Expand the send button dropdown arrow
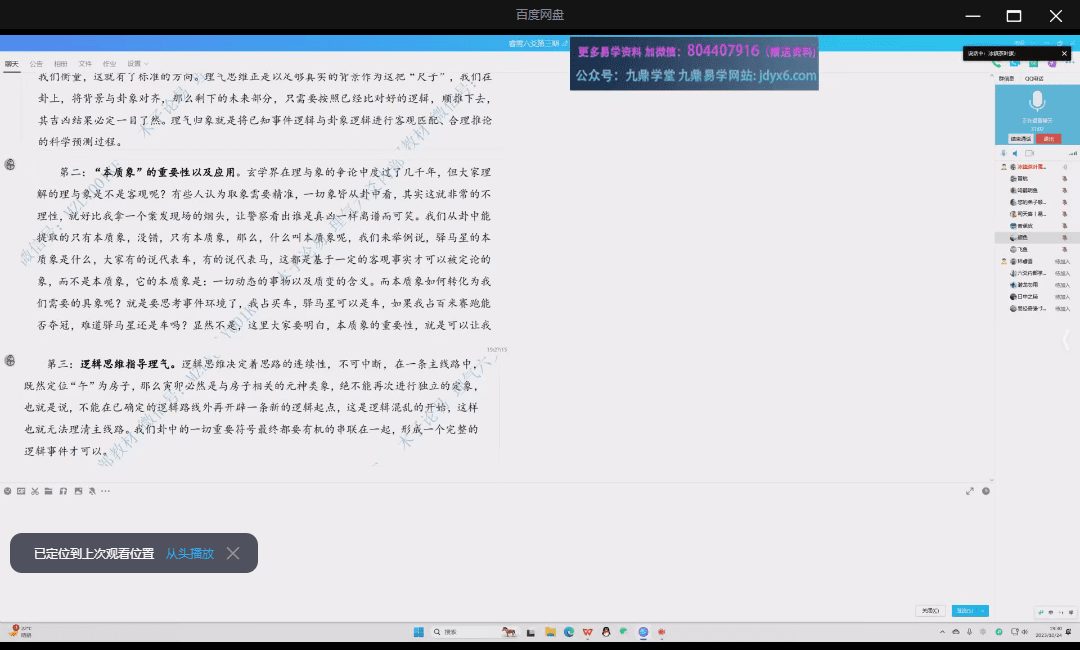 [983, 610]
